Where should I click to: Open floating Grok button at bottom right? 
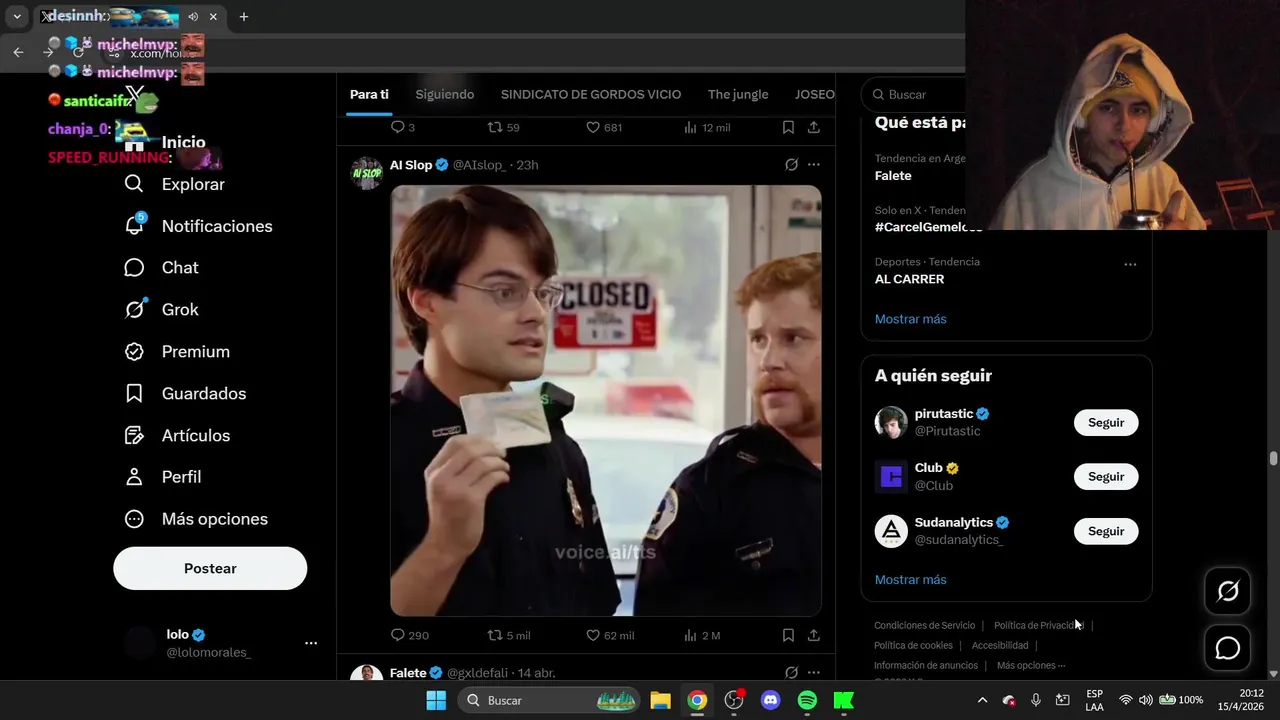coord(1227,591)
